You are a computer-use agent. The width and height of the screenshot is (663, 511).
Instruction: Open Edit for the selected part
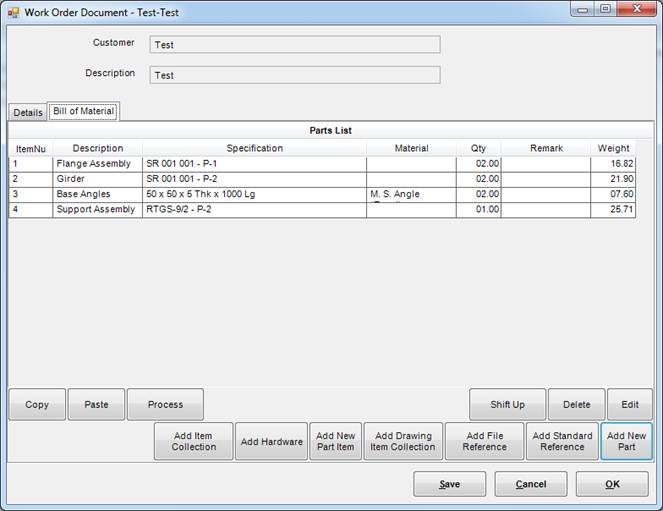629,405
